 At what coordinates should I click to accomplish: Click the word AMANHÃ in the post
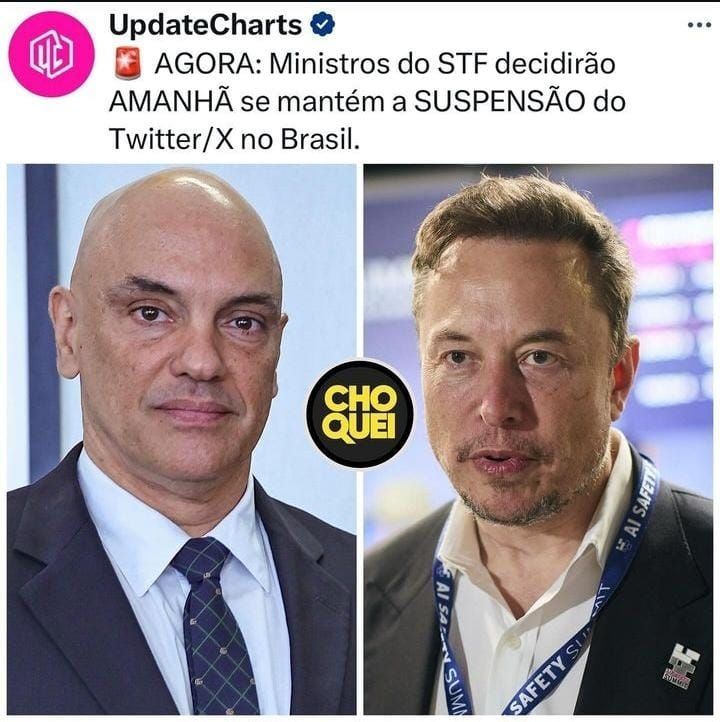pos(171,102)
